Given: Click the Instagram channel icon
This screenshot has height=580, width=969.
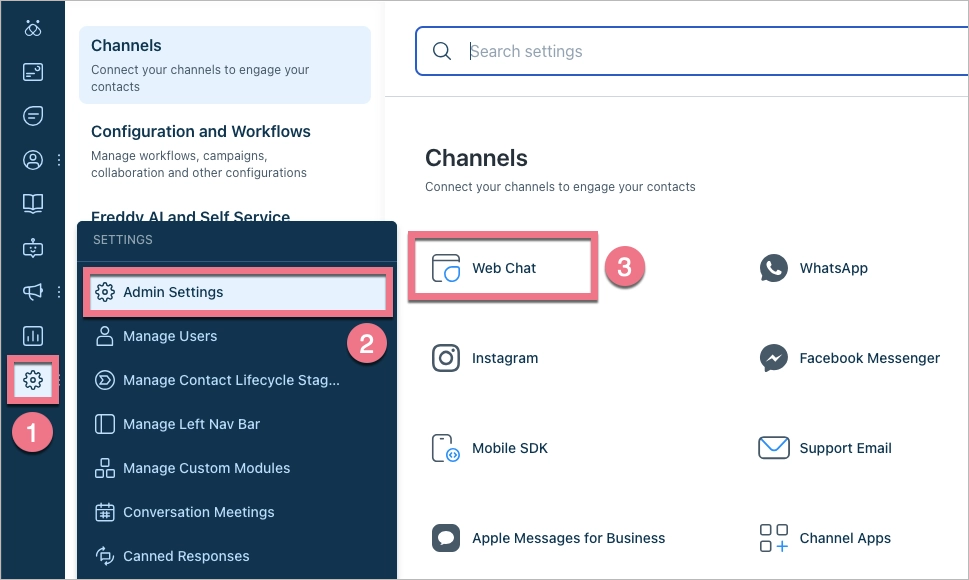Looking at the screenshot, I should point(446,358).
